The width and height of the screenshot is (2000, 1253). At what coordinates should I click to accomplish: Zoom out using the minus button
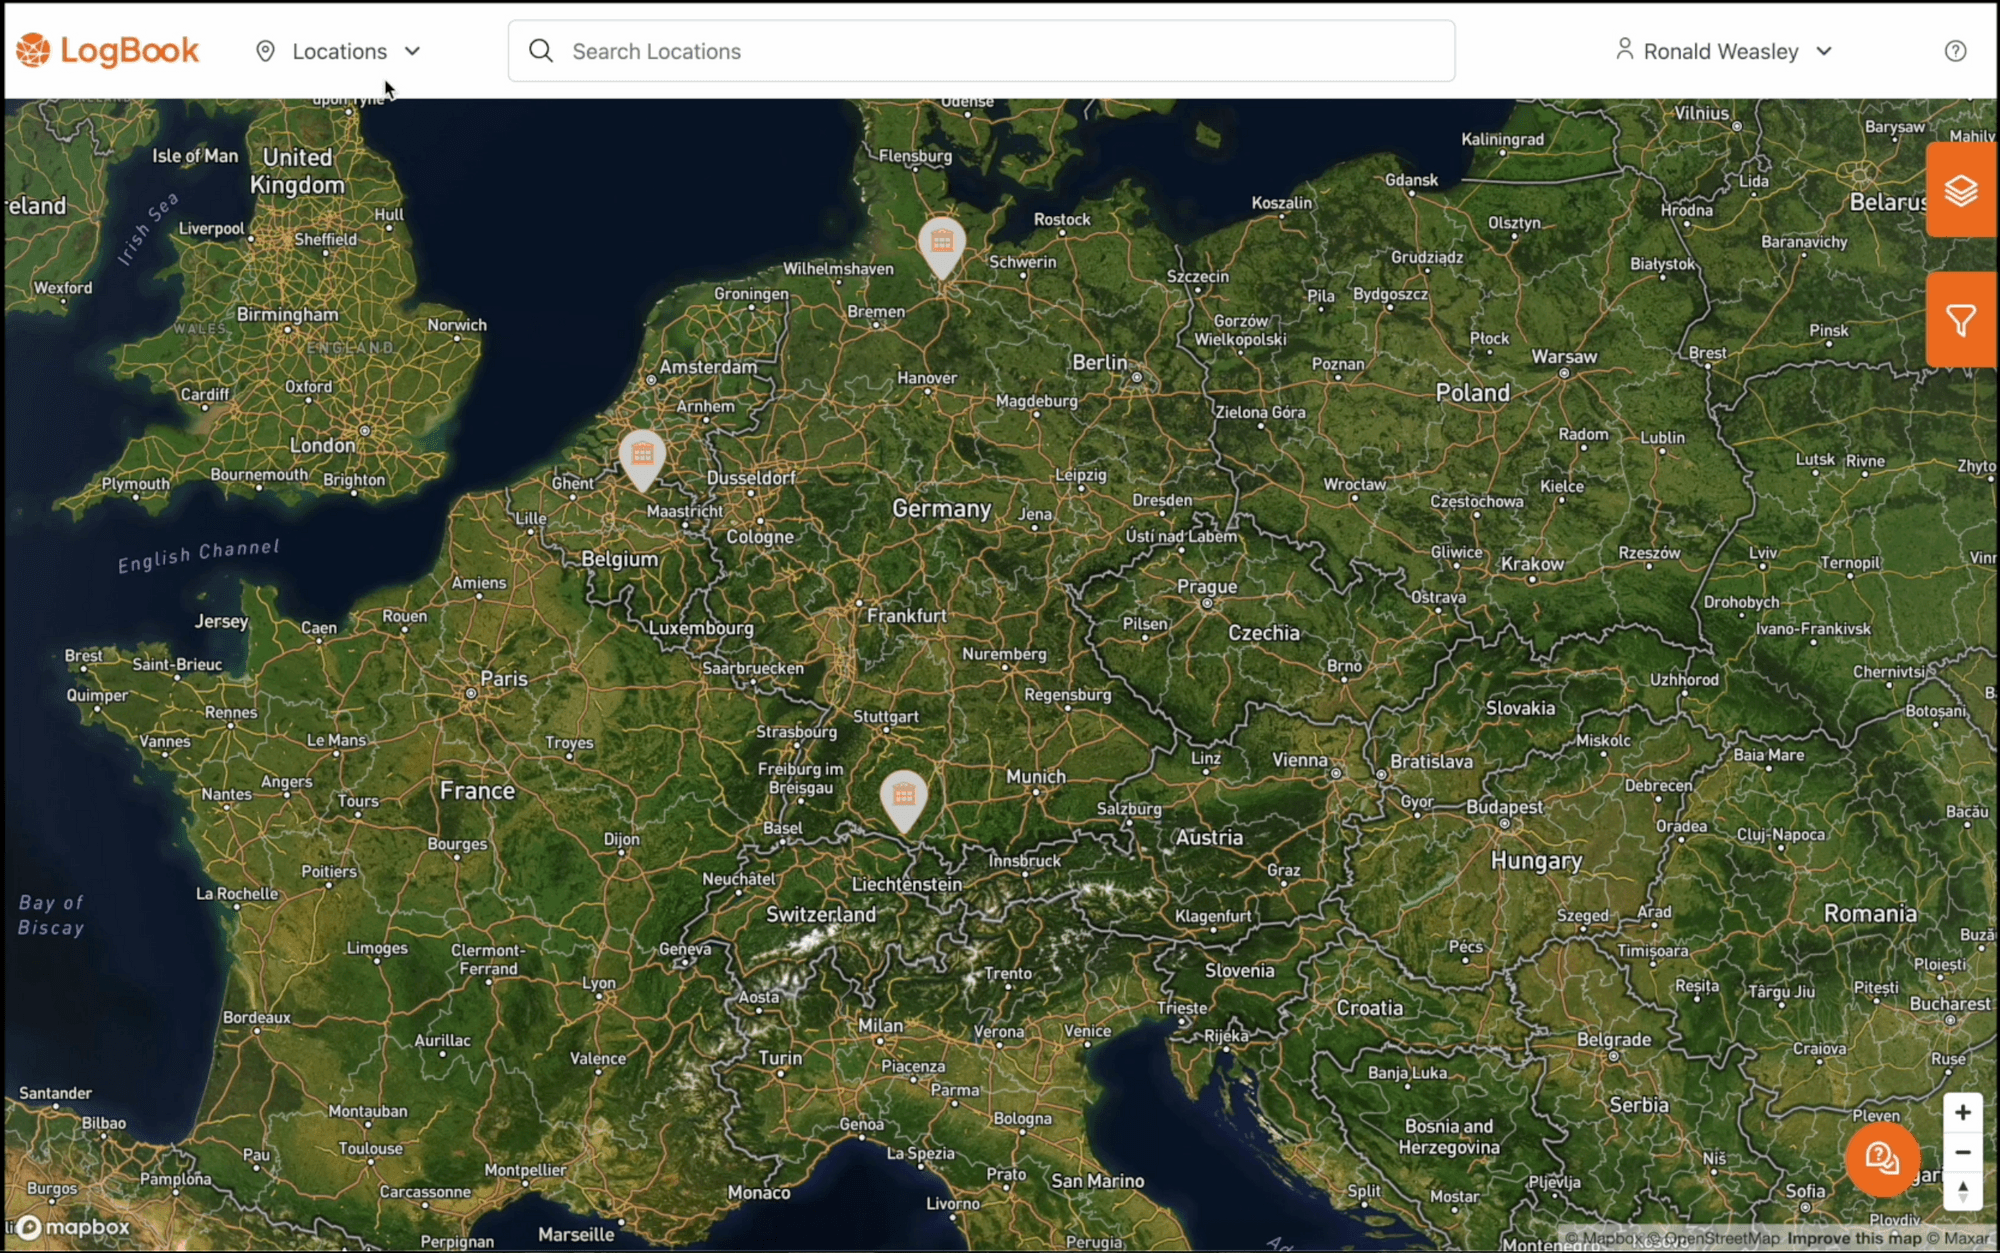[x=1963, y=1152]
